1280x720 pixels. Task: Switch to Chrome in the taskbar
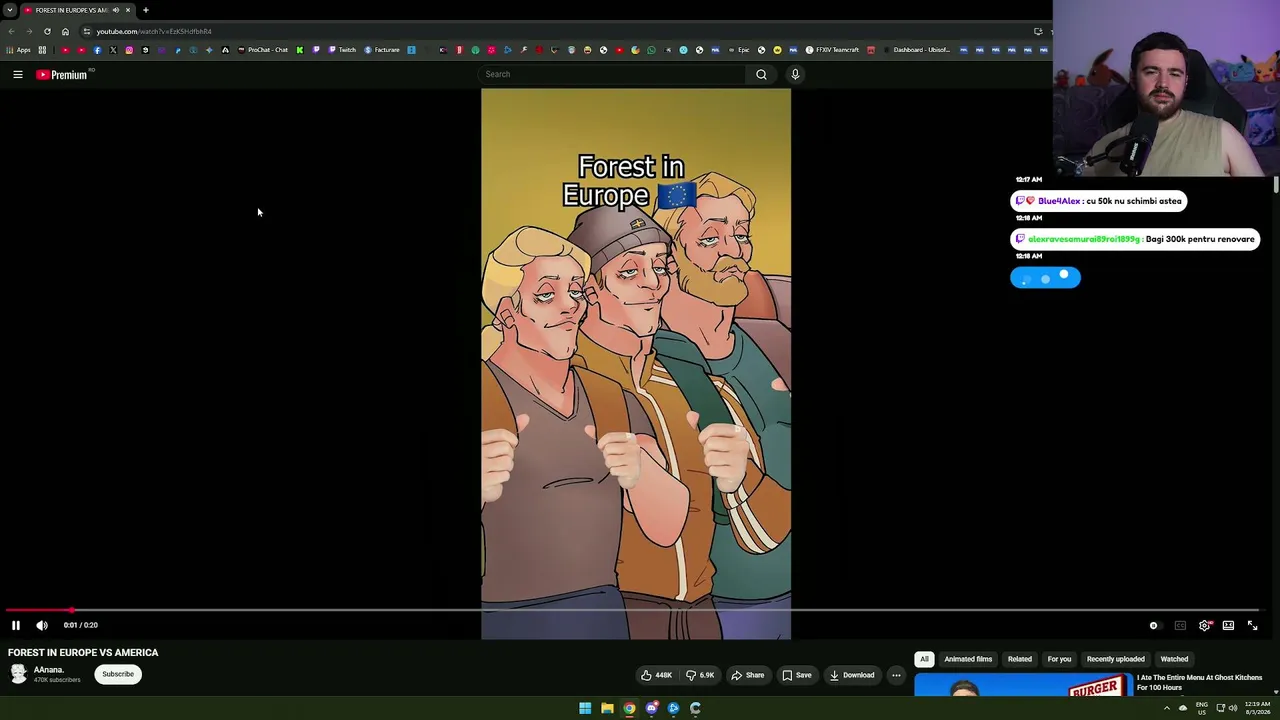[x=629, y=708]
